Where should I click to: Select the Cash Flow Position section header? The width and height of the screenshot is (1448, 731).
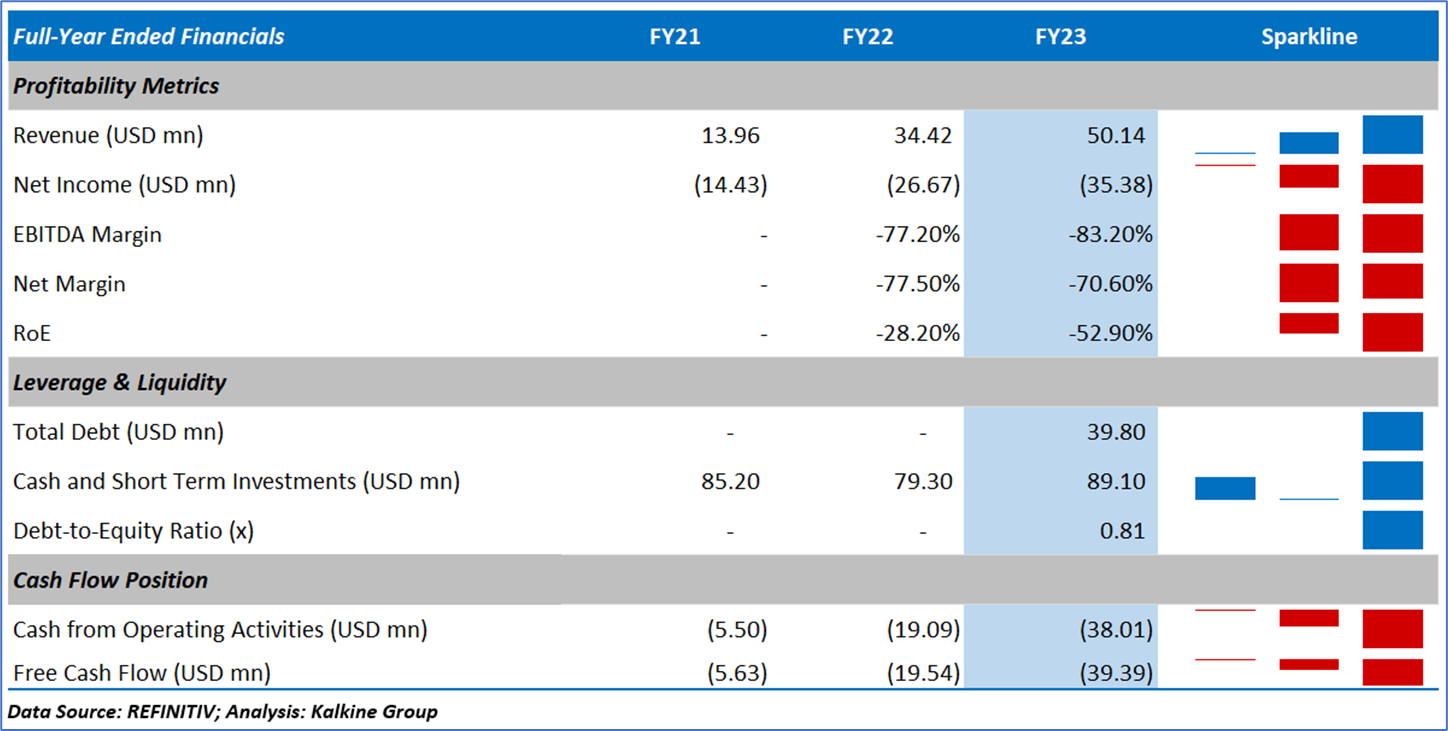(111, 580)
